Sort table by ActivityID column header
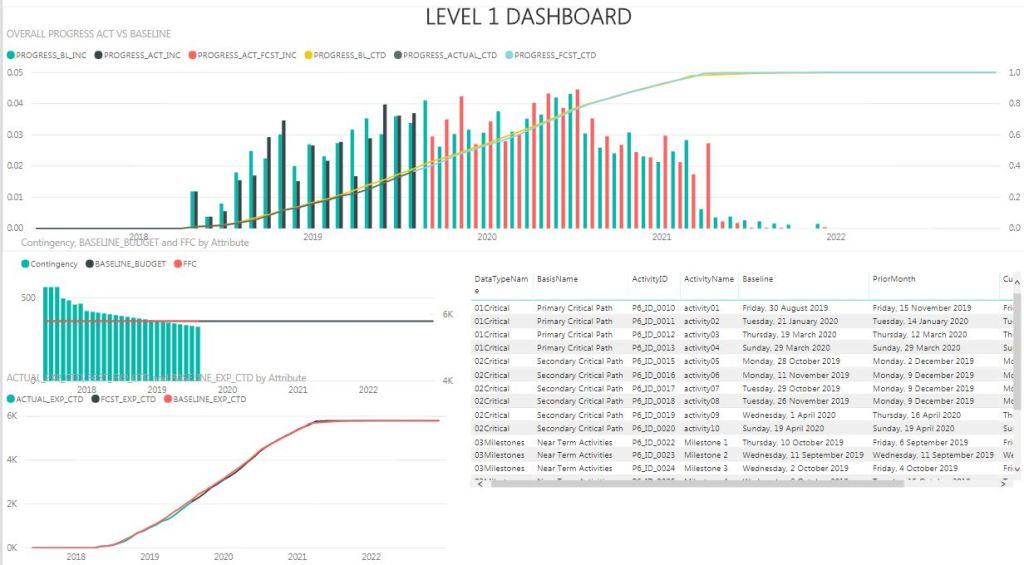 (649, 279)
